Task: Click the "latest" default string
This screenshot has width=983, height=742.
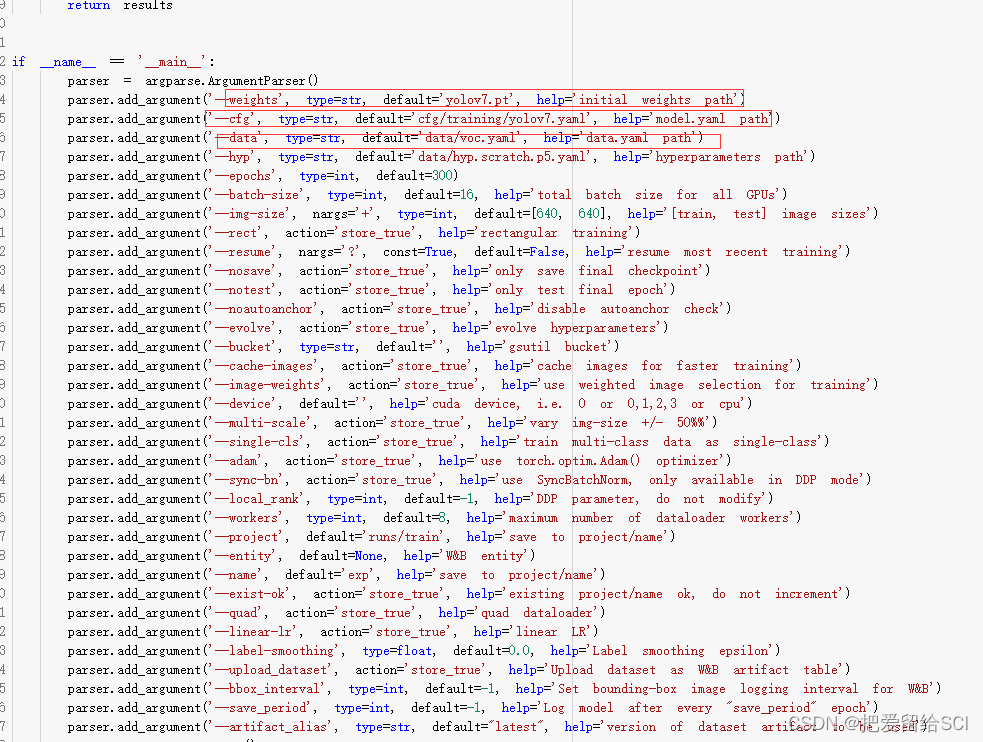Action: pos(517,727)
